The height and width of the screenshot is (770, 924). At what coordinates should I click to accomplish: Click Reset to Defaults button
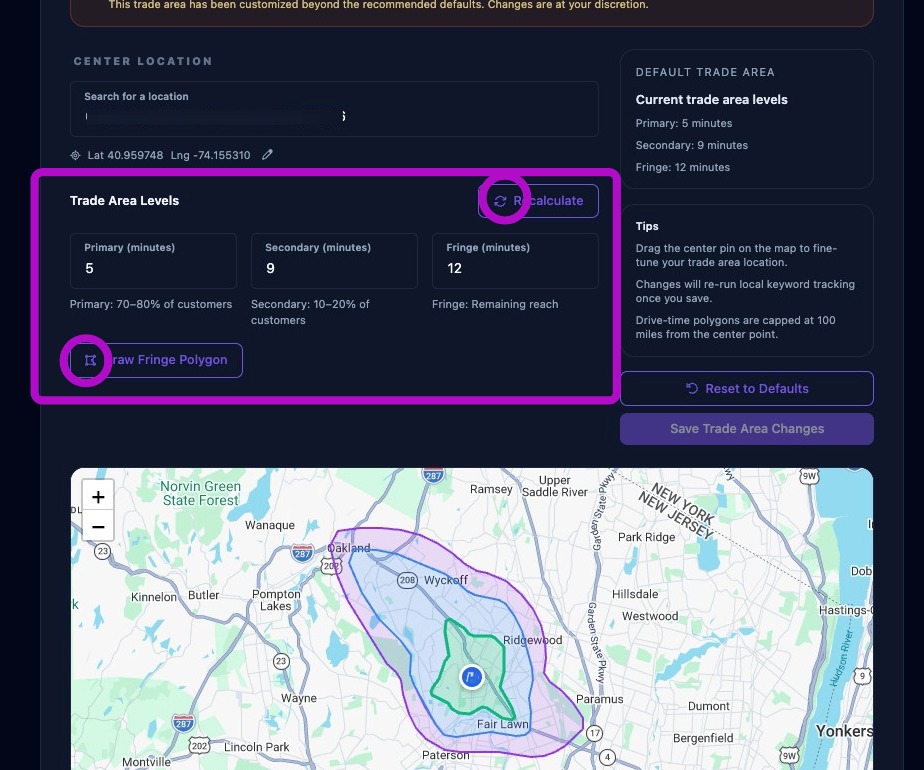pyautogui.click(x=747, y=388)
